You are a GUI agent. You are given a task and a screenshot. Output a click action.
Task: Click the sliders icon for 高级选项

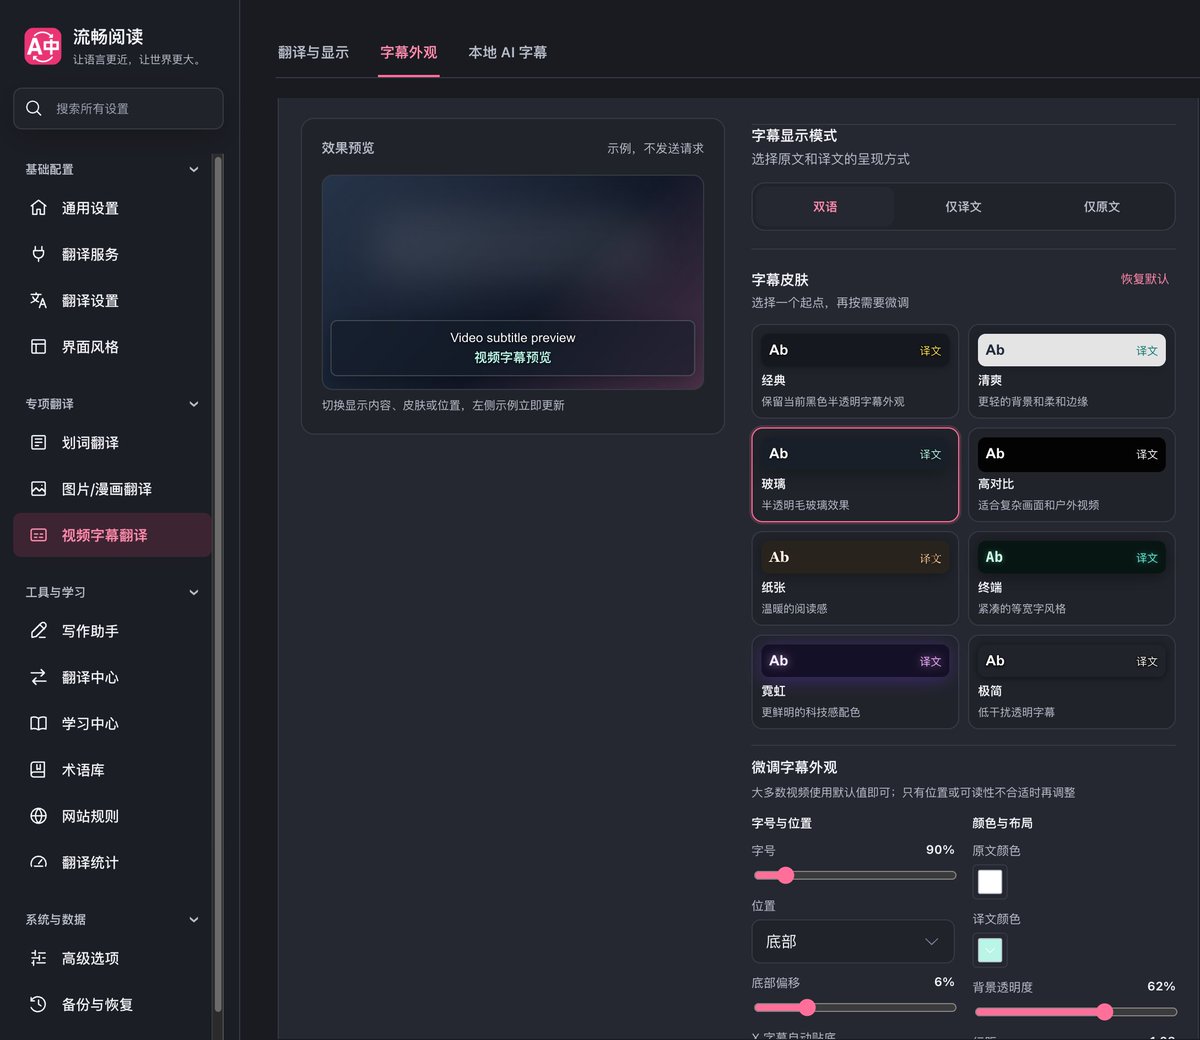pyautogui.click(x=38, y=958)
